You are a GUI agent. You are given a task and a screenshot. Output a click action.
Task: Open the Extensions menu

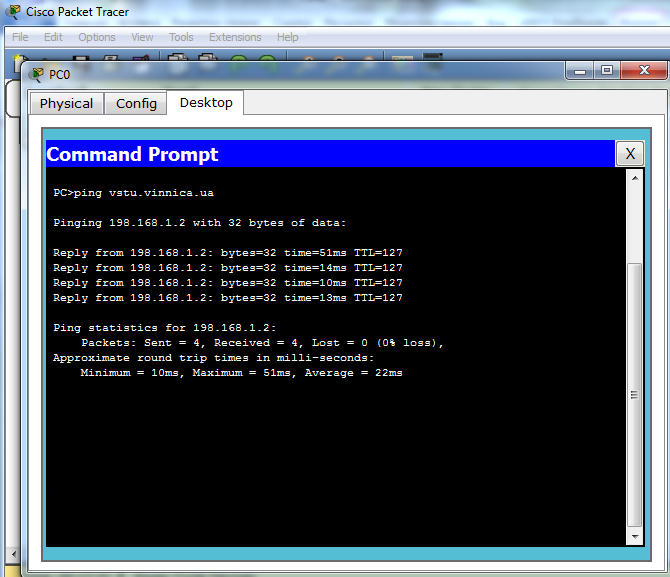click(x=235, y=37)
